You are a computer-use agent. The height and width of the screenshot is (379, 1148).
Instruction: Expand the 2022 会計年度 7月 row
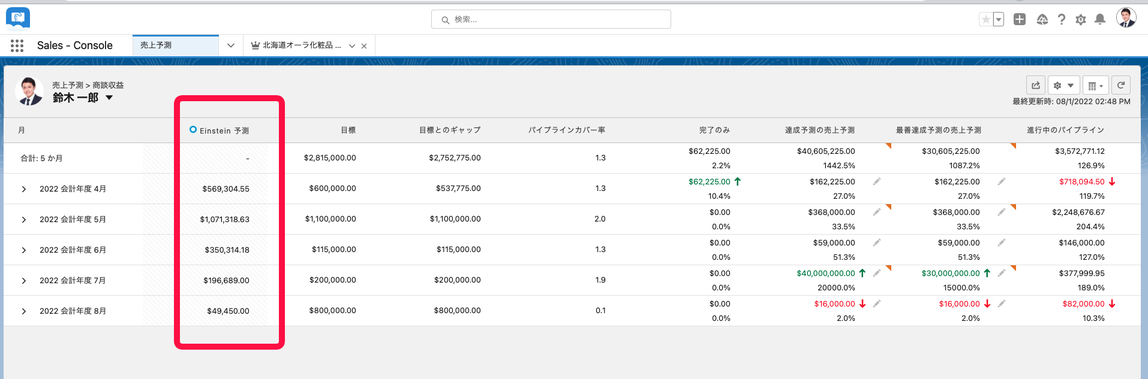[23, 280]
